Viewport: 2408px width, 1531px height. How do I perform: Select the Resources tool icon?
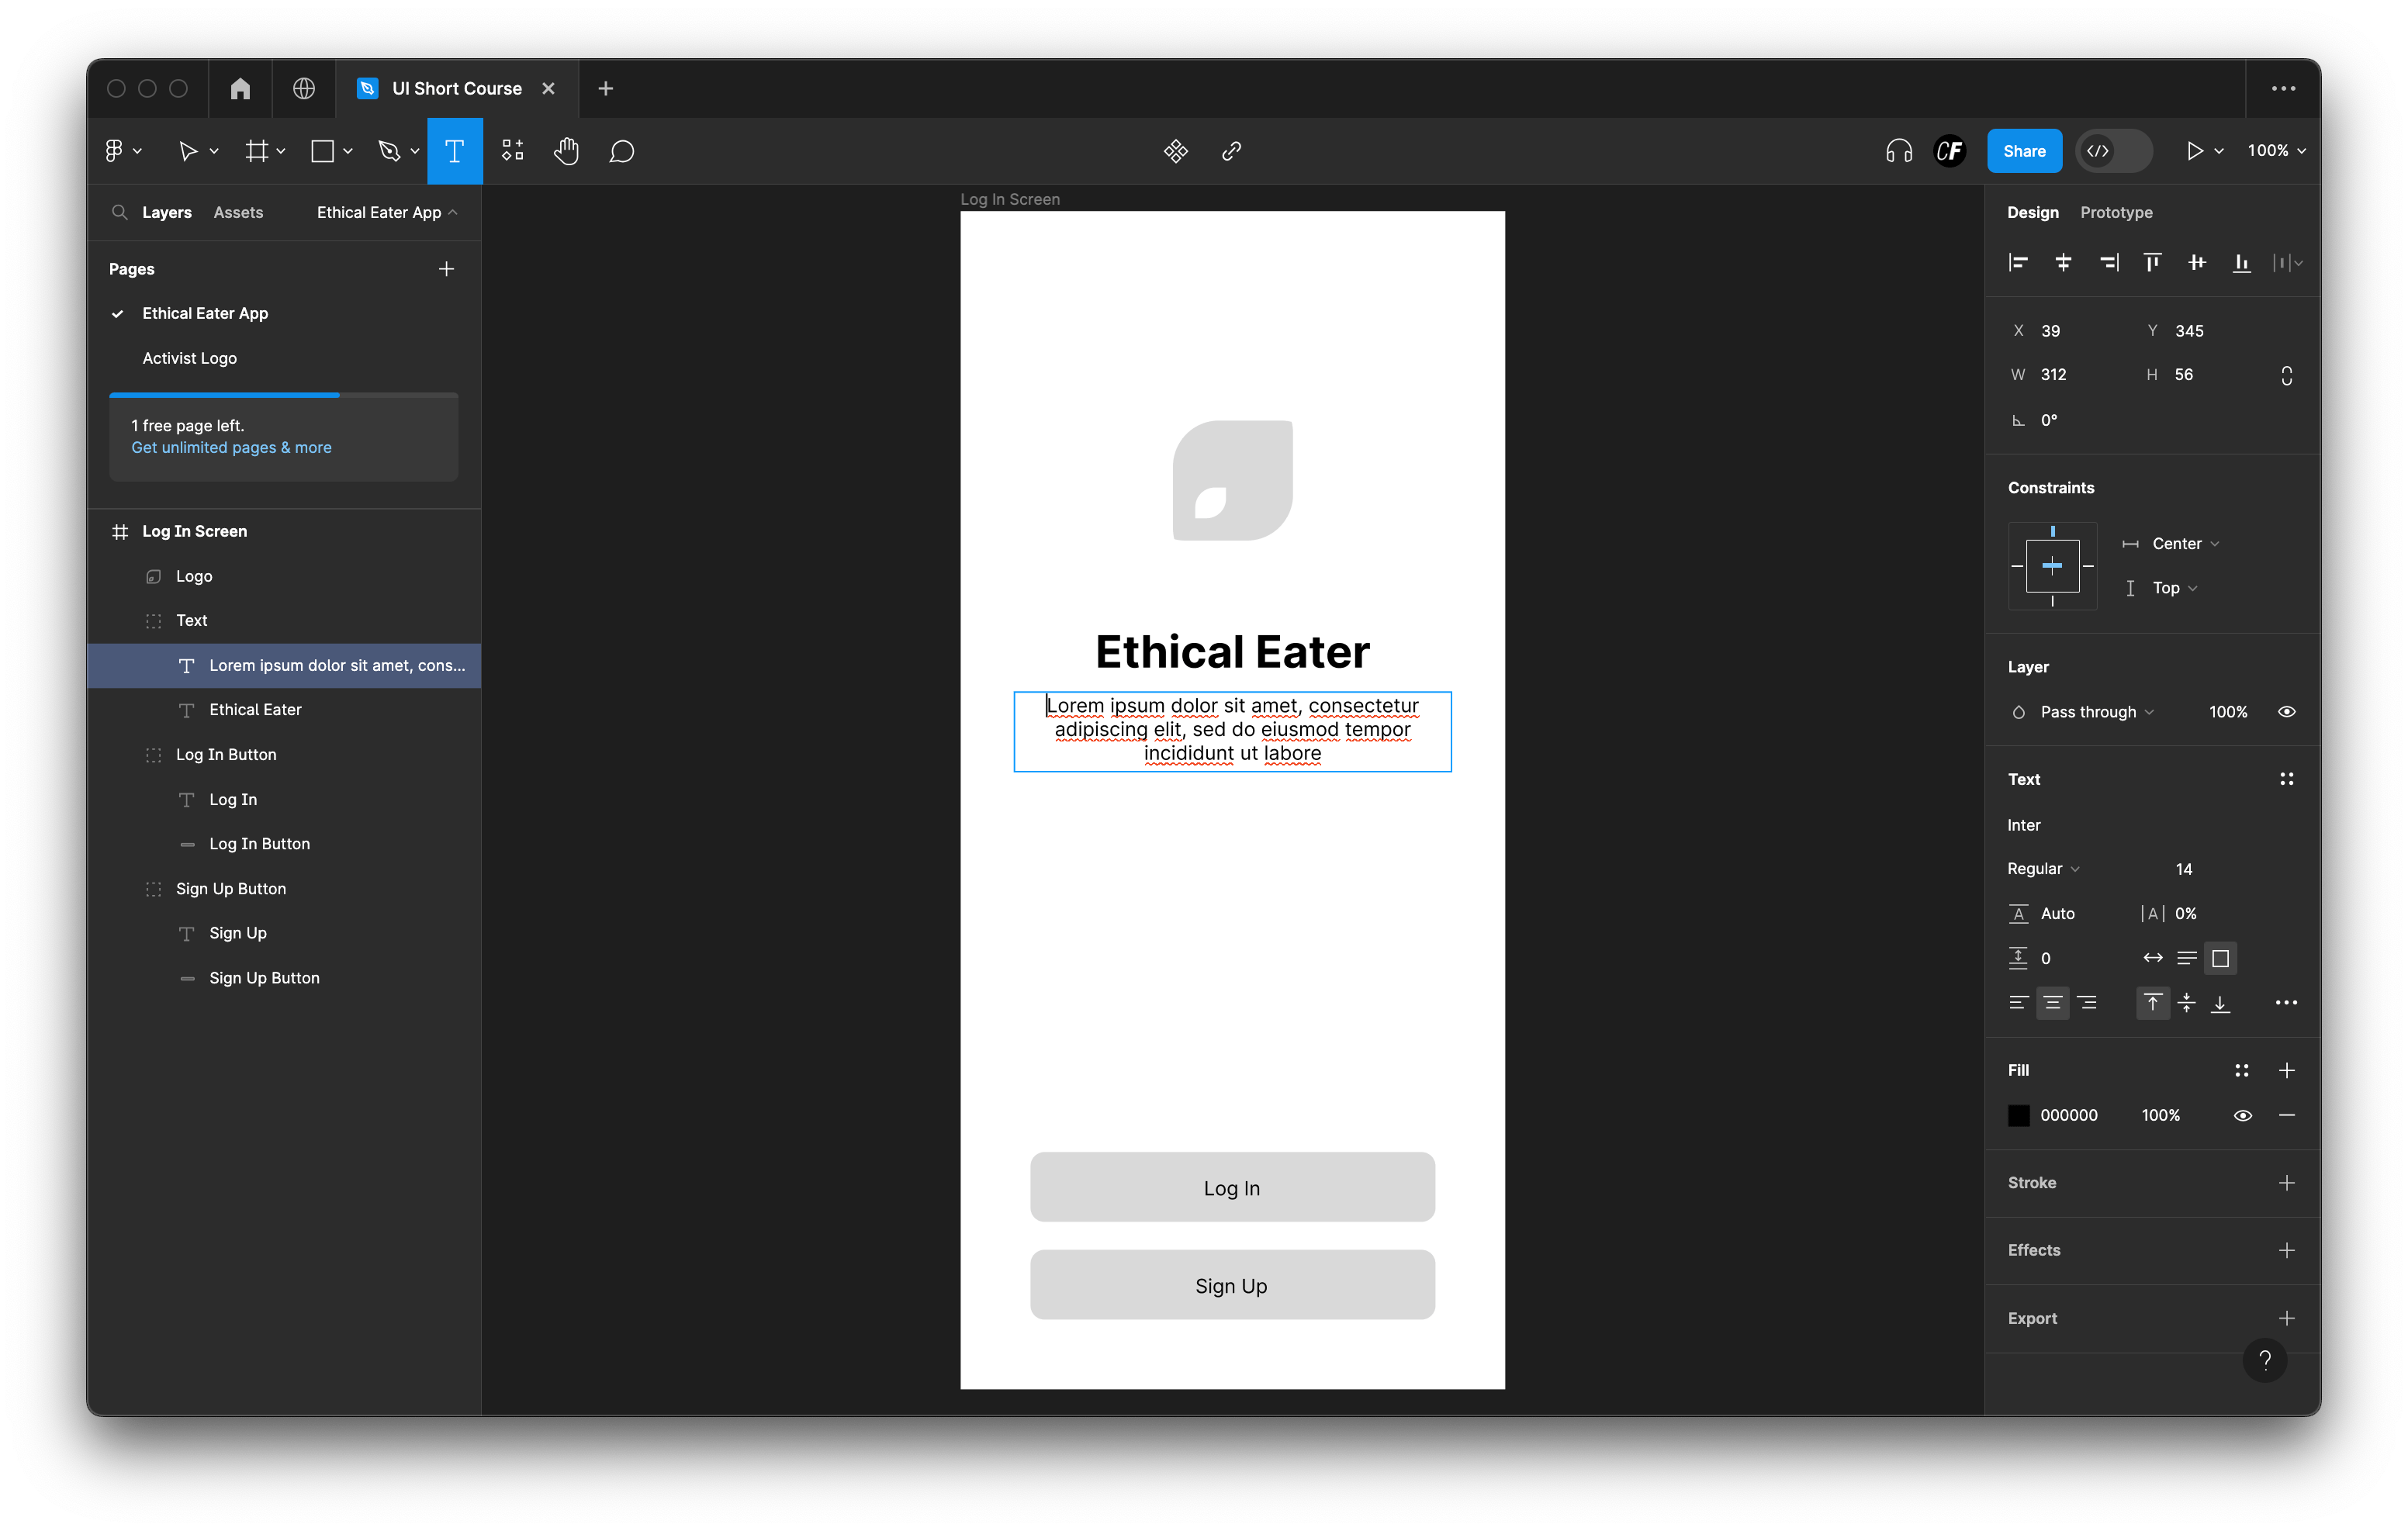pyautogui.click(x=512, y=151)
